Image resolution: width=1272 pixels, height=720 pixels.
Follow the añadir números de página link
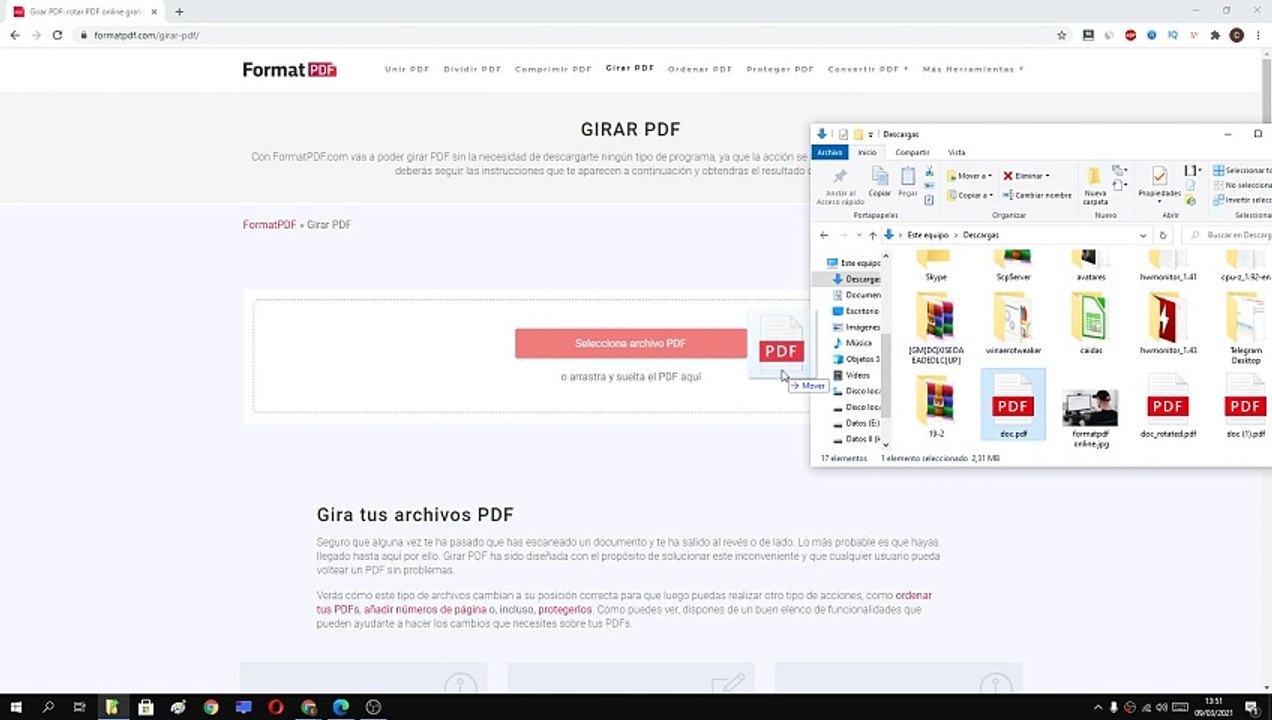point(425,609)
